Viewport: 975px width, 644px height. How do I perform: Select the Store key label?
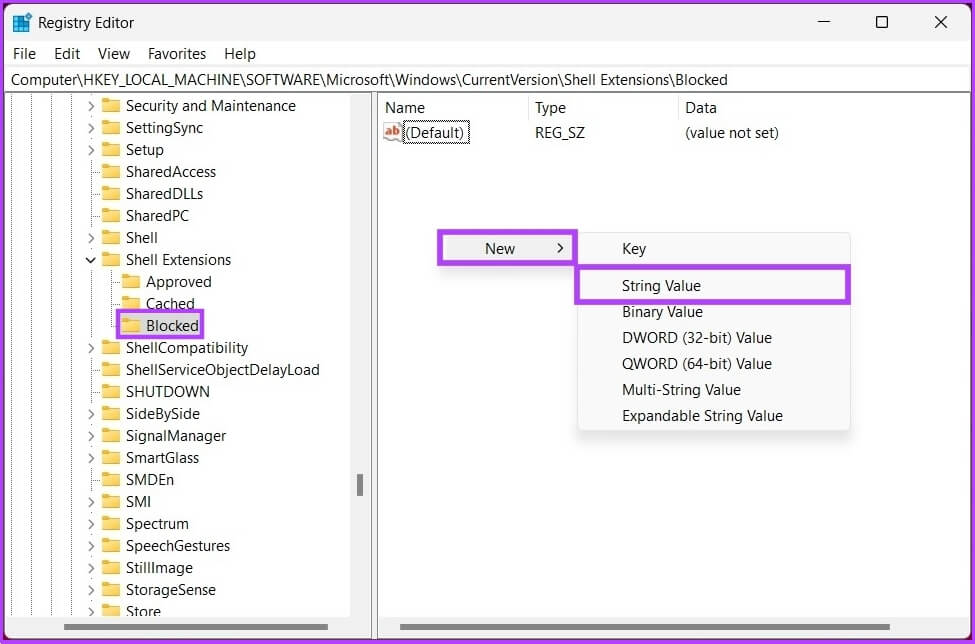(143, 611)
